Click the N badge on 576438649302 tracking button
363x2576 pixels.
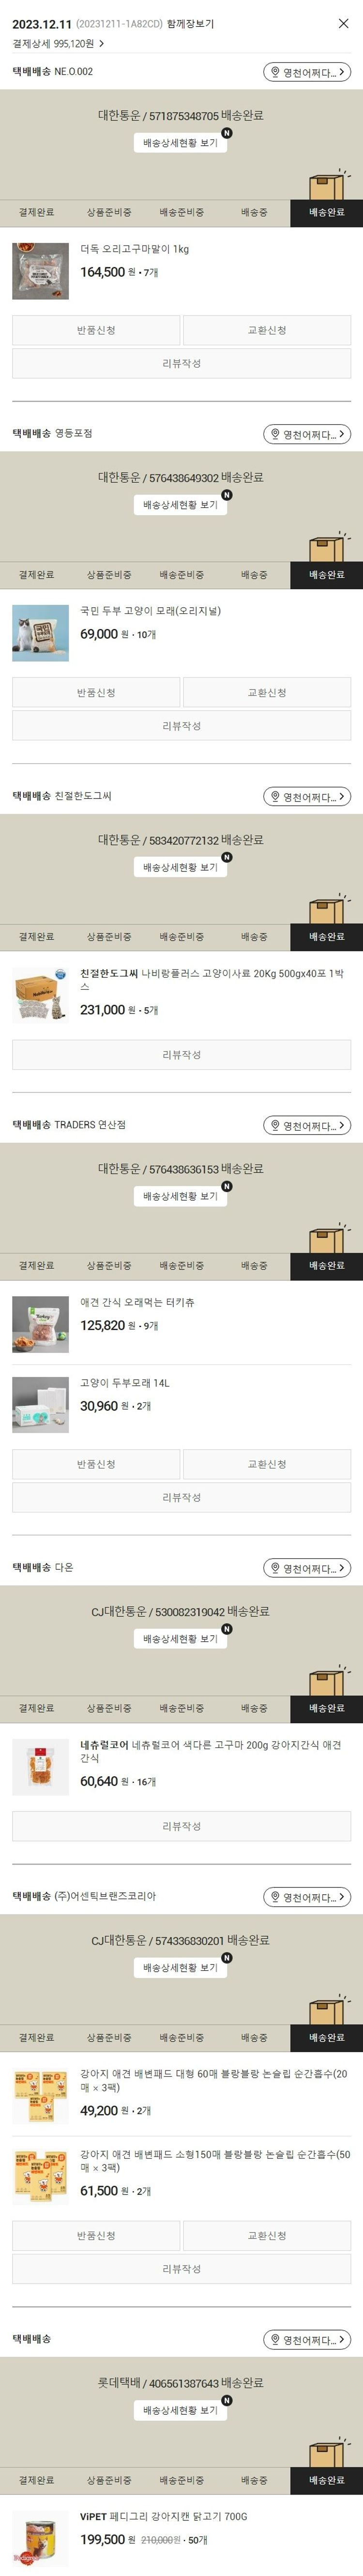227,494
